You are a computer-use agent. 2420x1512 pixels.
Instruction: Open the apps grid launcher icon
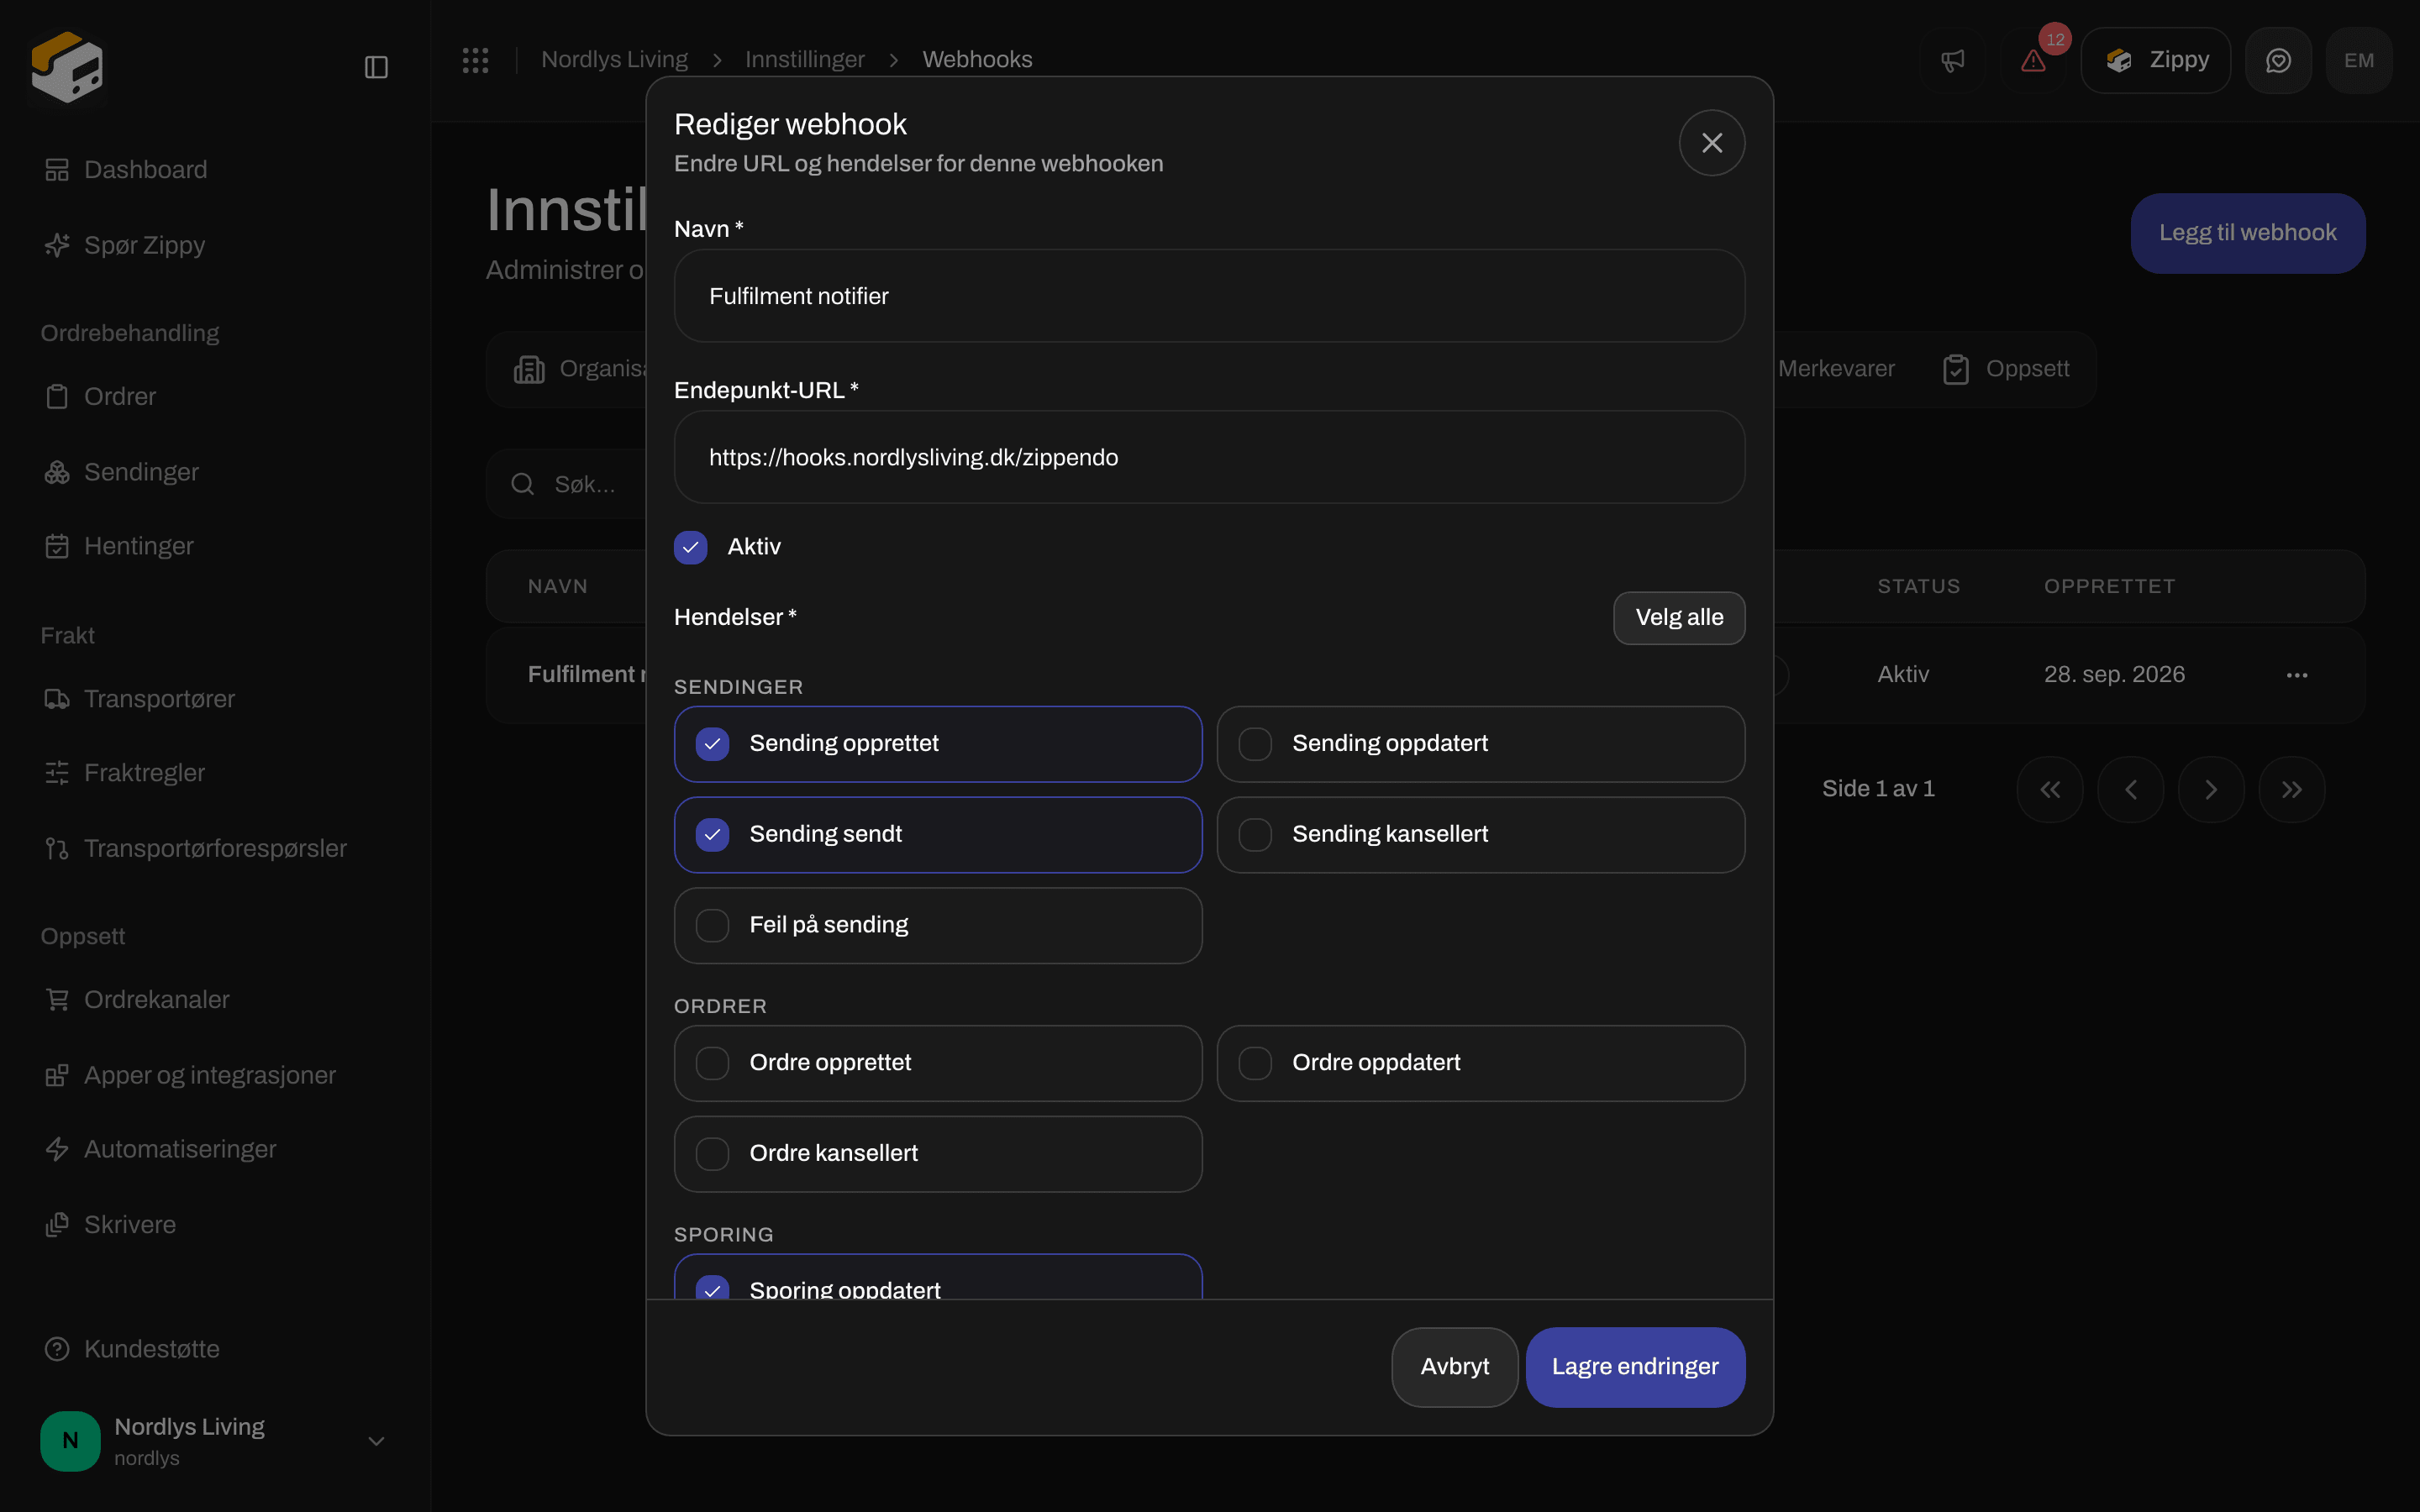tap(475, 60)
